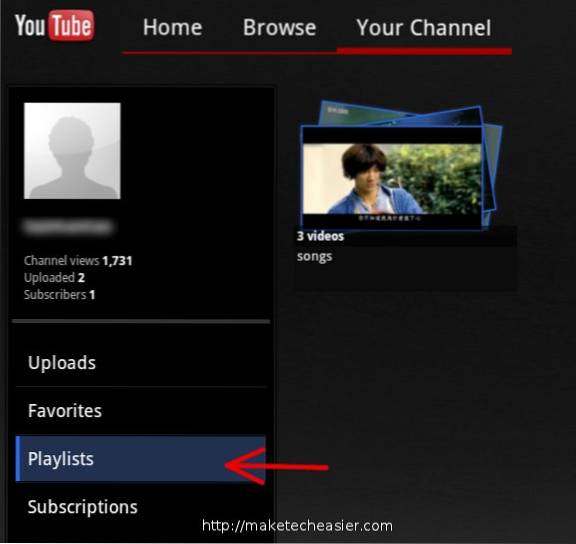Screen dimensions: 576x544
Task: Open the Browse tab
Action: (279, 28)
